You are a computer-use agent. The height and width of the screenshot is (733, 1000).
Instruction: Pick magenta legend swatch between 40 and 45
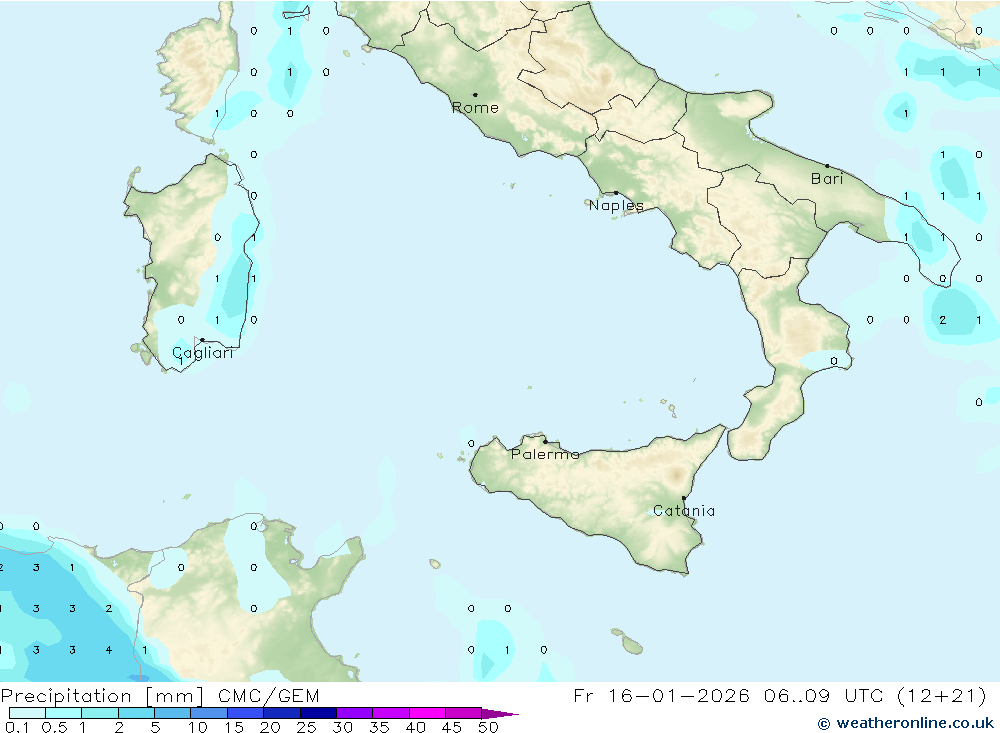(427, 713)
